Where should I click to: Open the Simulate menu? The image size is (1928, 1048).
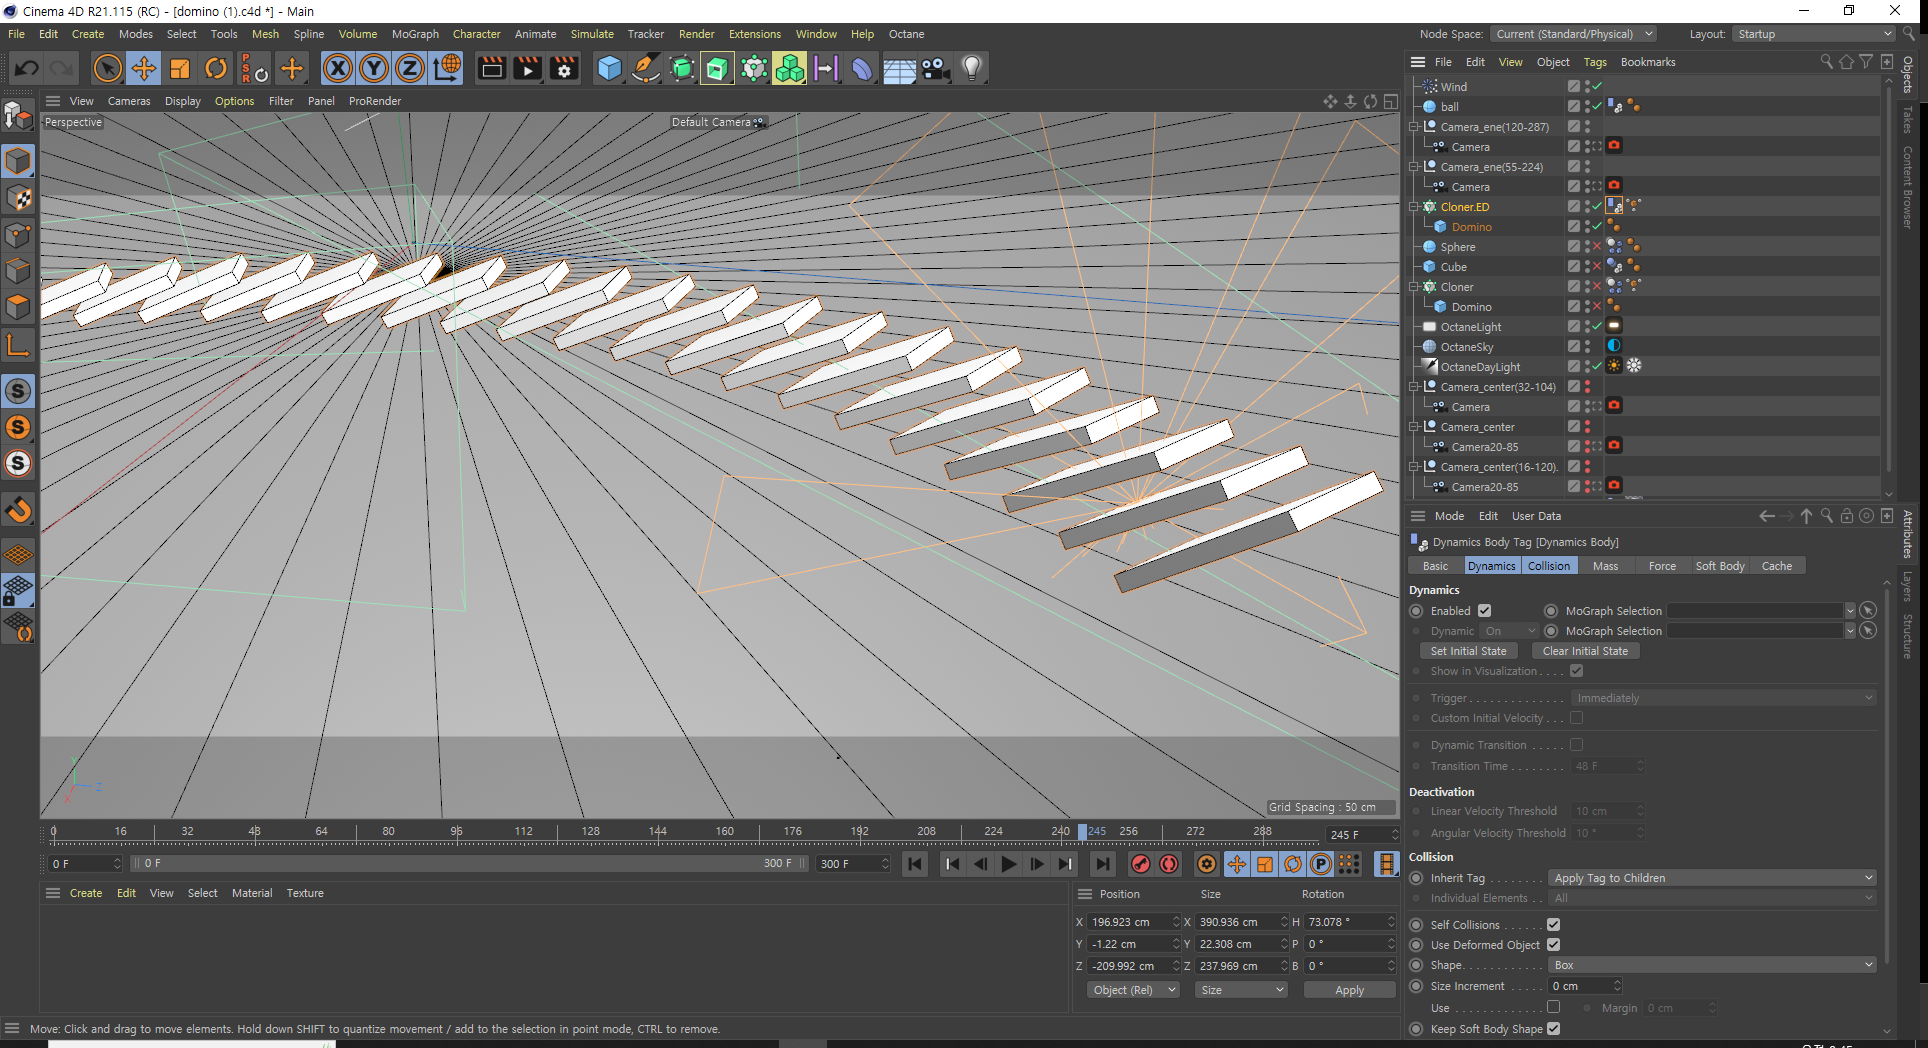[592, 34]
